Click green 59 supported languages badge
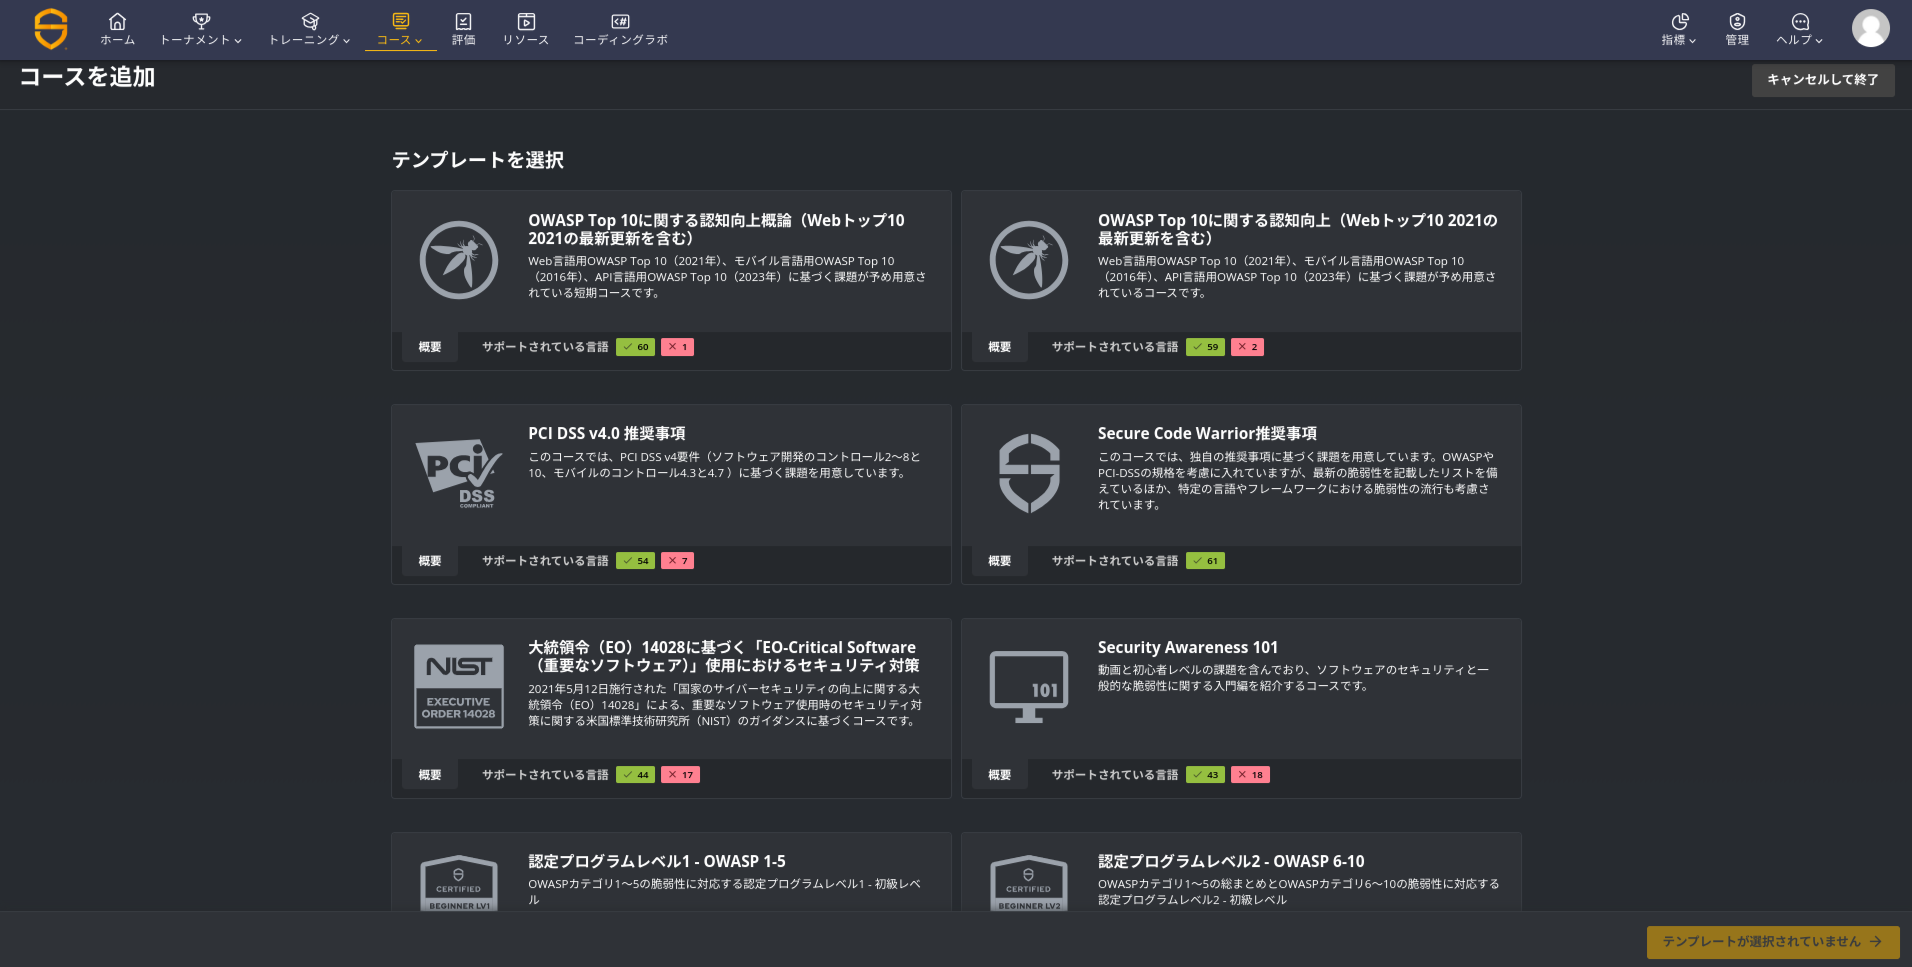Screen dimensions: 1912x967 click(x=1205, y=347)
